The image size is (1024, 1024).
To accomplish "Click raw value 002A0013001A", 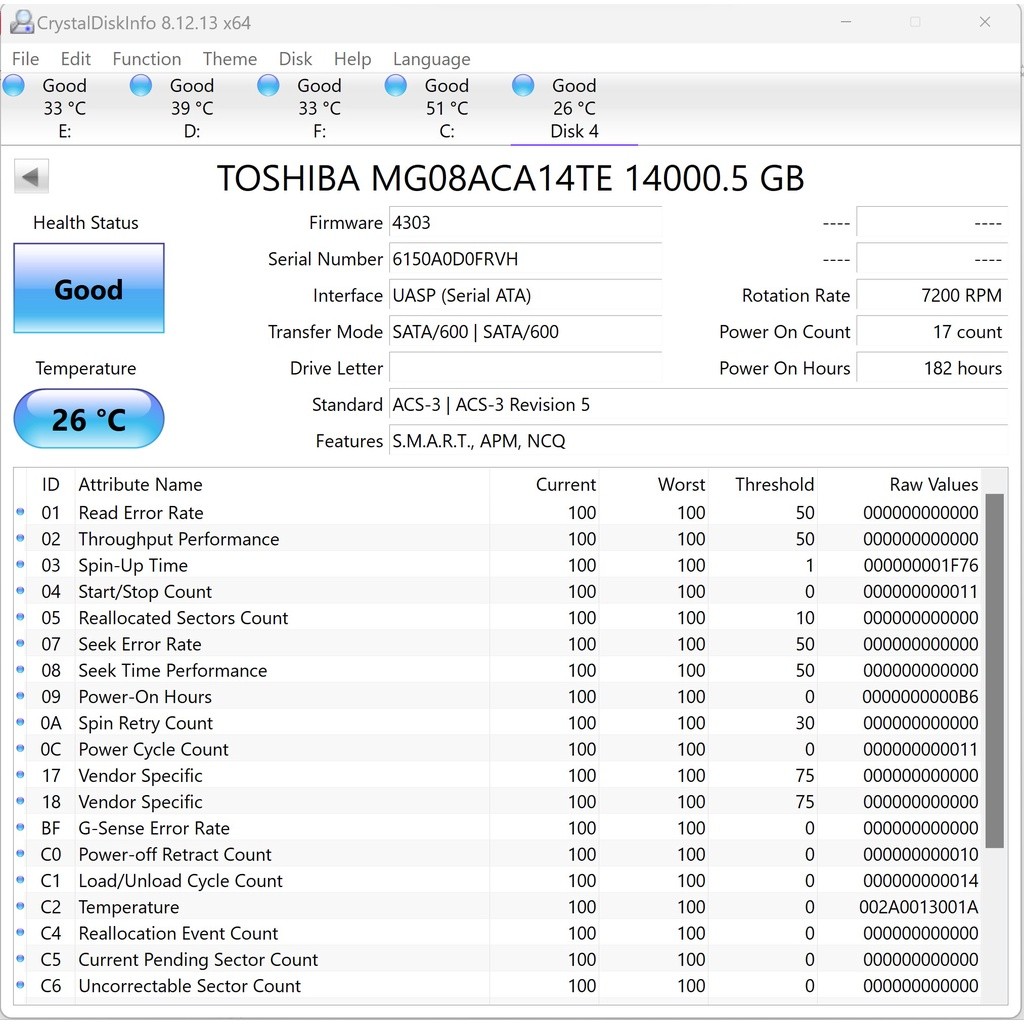I will pos(919,907).
